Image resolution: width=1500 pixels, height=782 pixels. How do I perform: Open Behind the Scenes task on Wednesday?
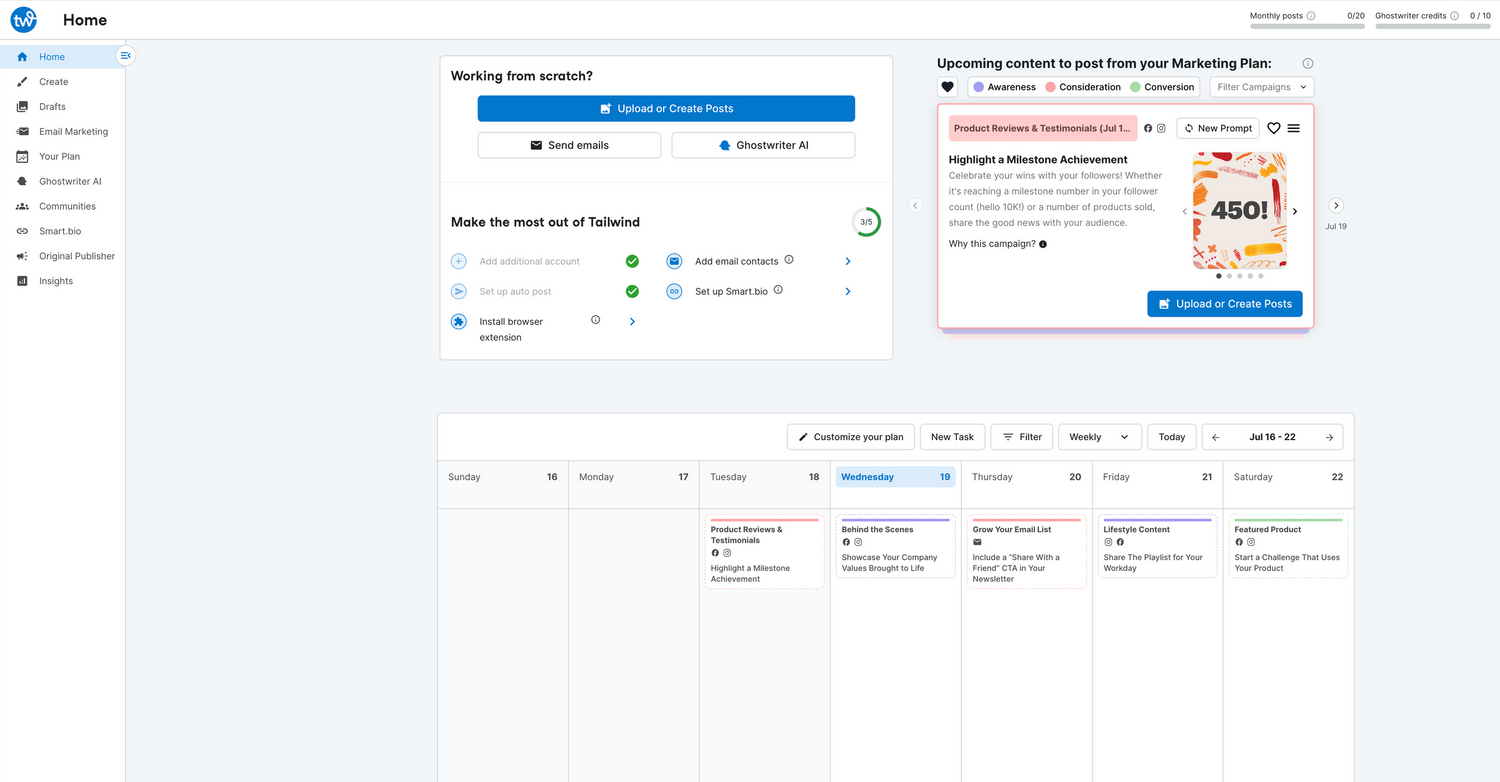(895, 546)
